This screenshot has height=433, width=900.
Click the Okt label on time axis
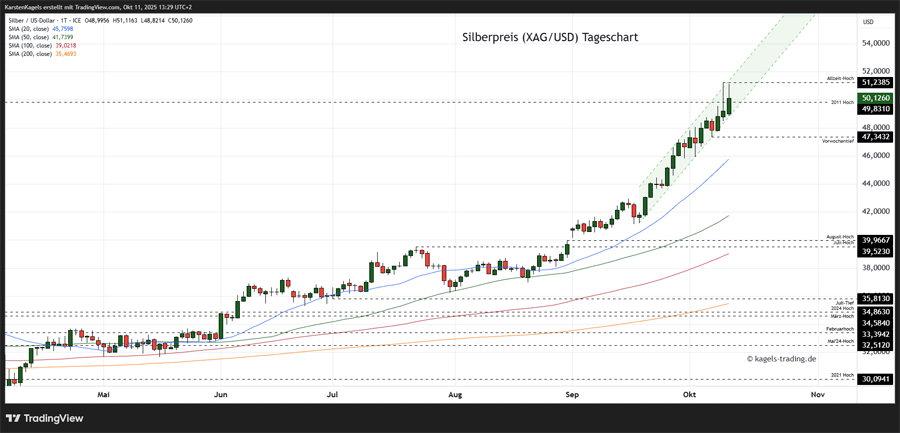tap(688, 395)
